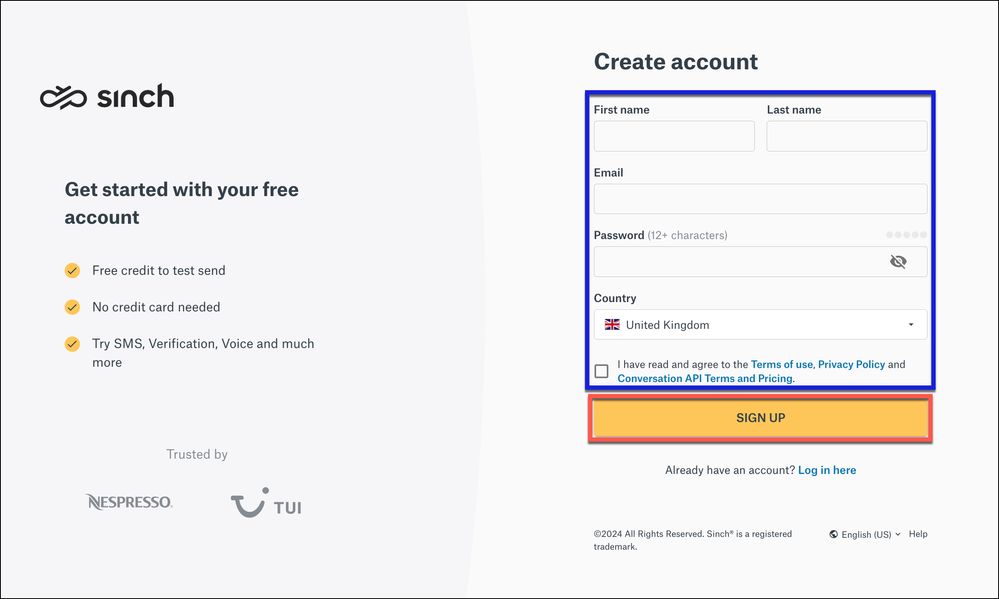The height and width of the screenshot is (599, 999).
Task: Focus the First name input field
Action: (674, 136)
